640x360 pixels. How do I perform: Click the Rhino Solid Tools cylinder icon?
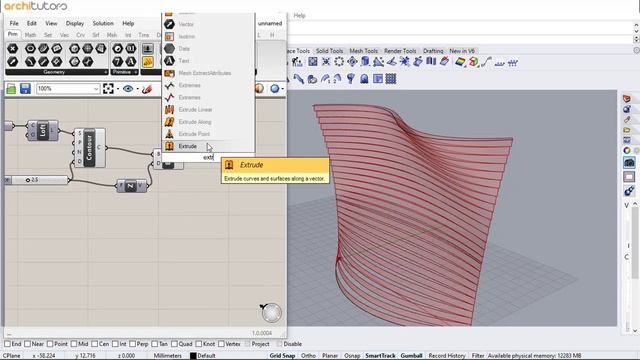(x=365, y=62)
